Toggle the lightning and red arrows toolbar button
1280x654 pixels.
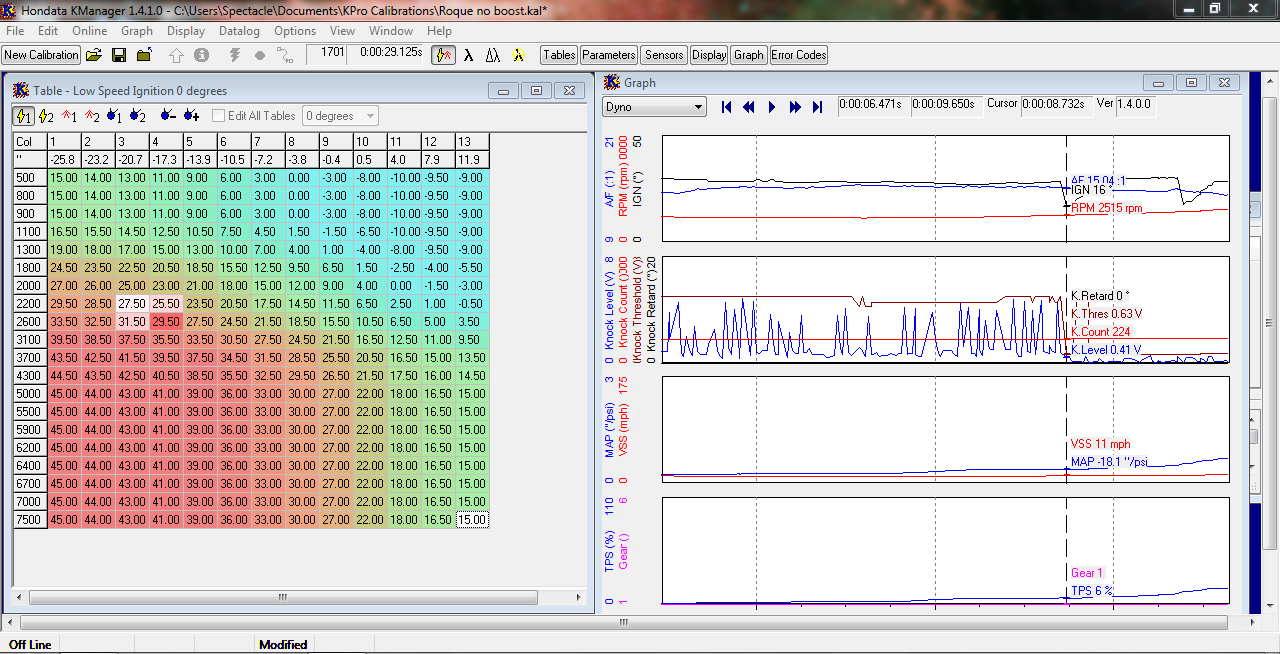click(x=444, y=55)
